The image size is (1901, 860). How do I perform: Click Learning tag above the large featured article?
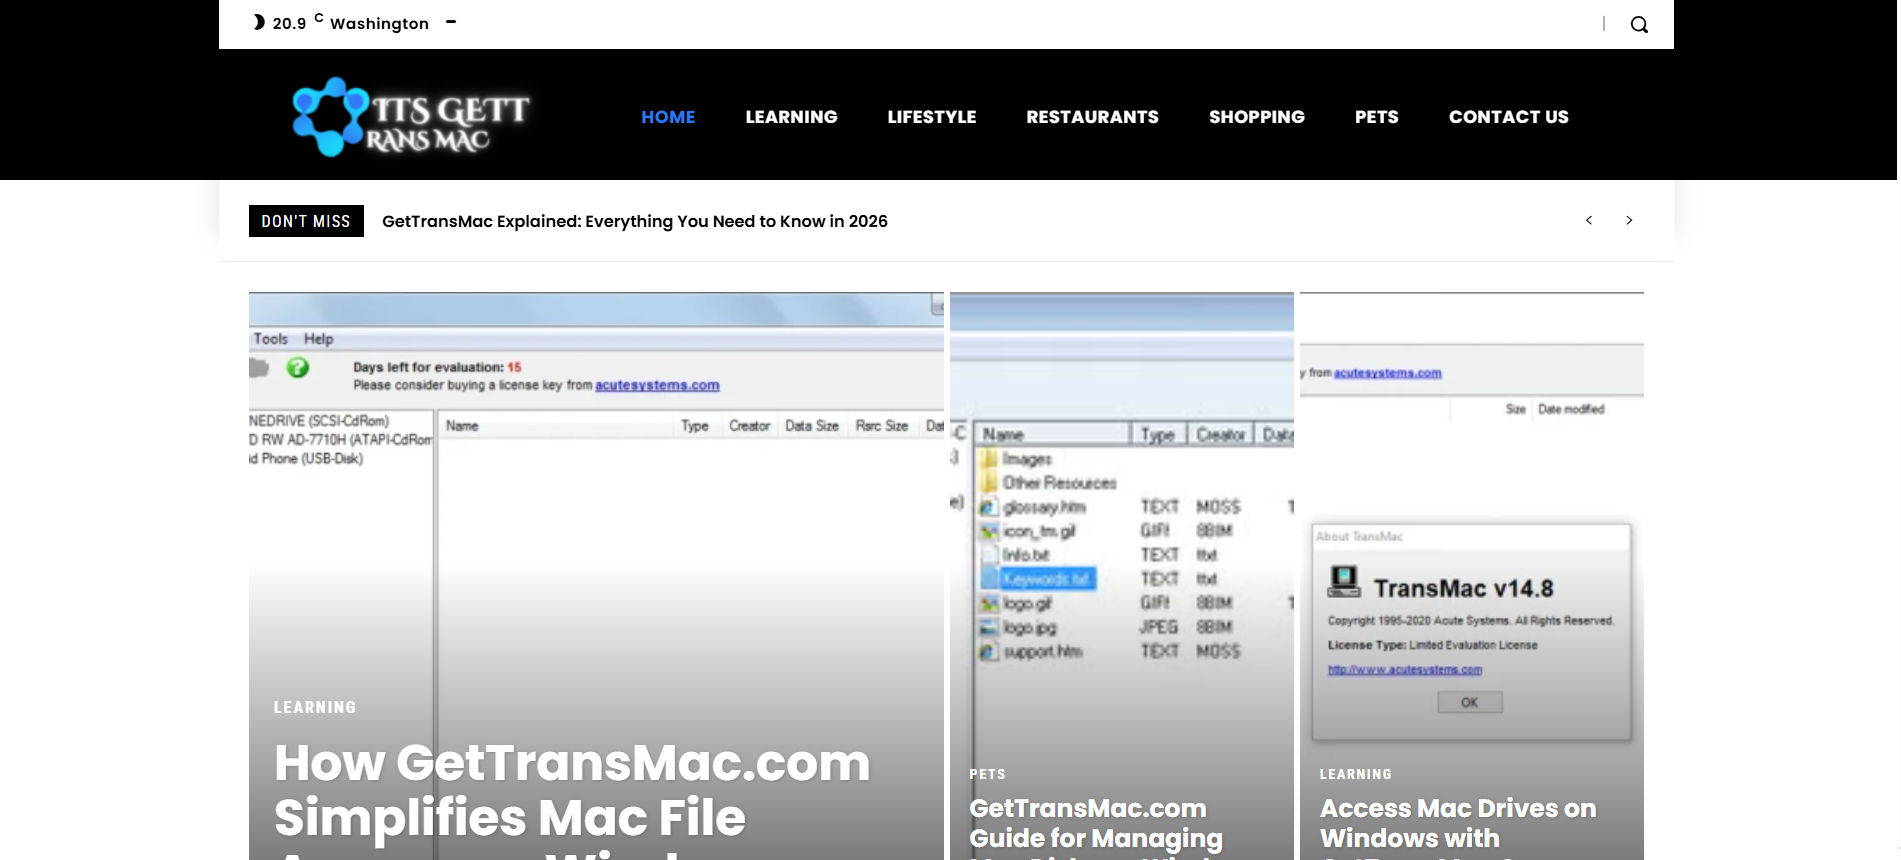click(315, 707)
